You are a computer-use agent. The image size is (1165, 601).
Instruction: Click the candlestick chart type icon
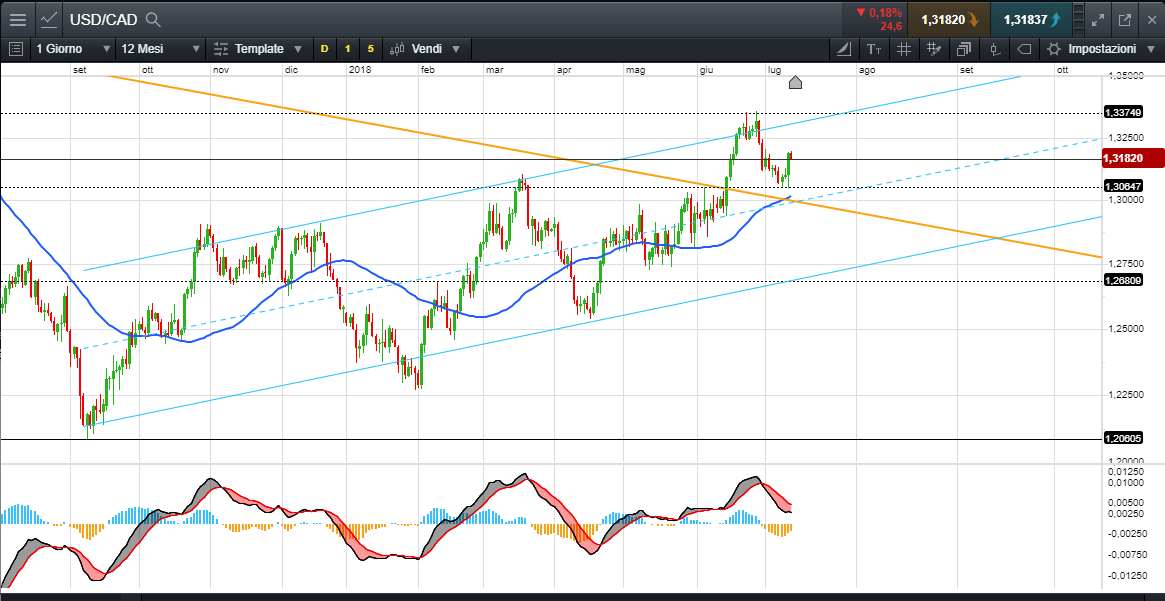pos(397,49)
